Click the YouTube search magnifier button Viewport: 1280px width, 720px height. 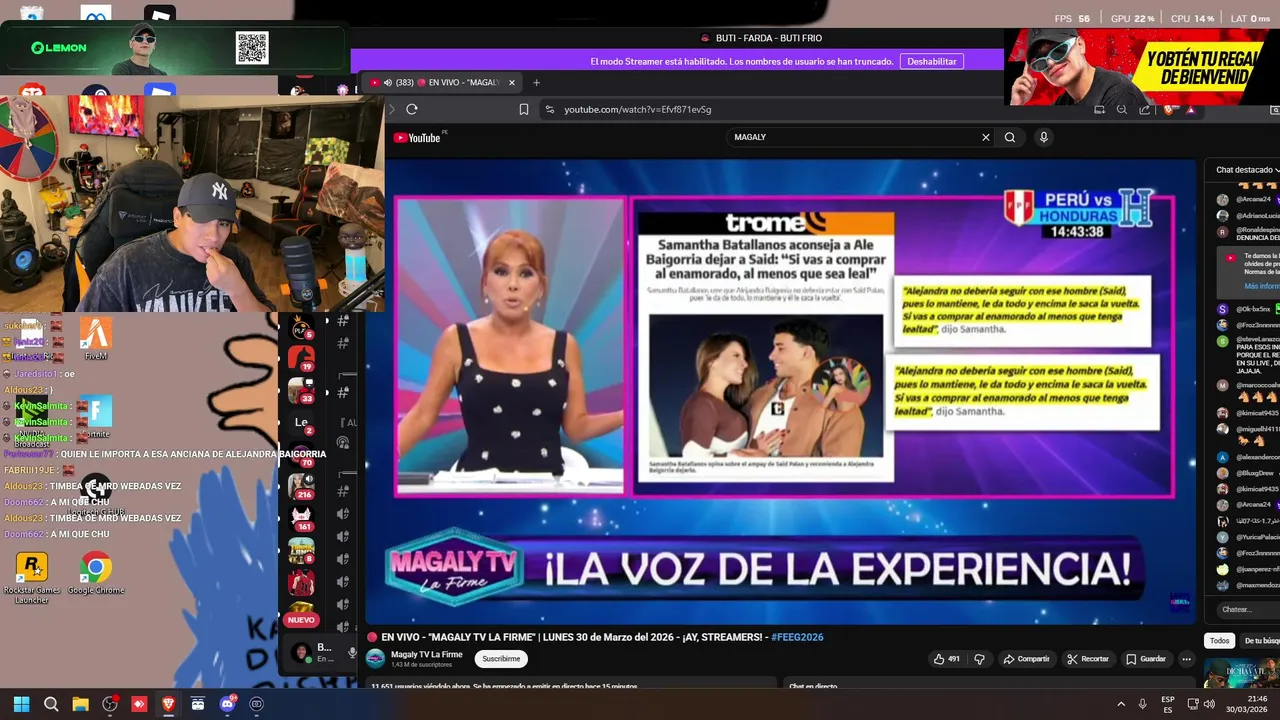tap(1010, 137)
